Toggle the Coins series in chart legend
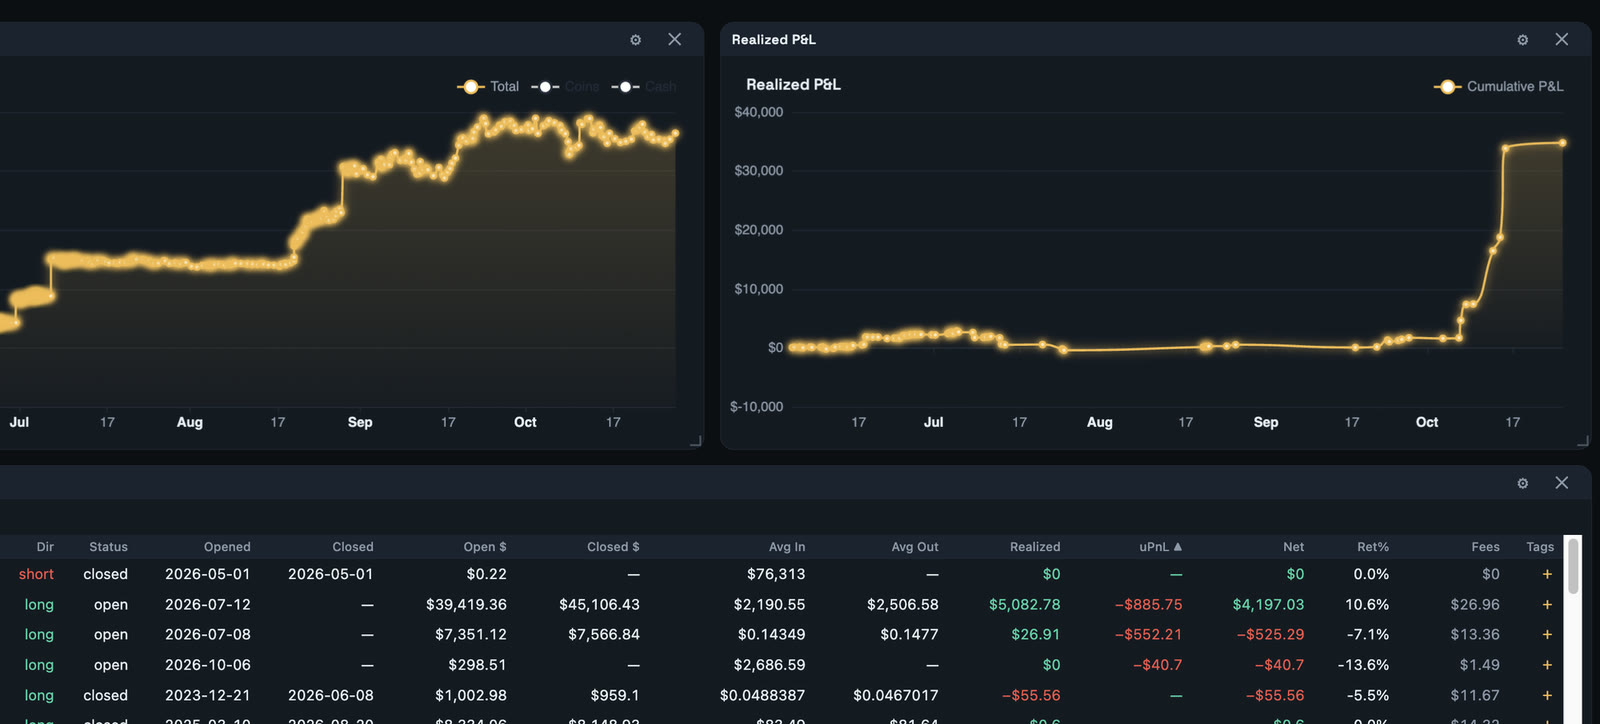The width and height of the screenshot is (1600, 724). (x=565, y=87)
